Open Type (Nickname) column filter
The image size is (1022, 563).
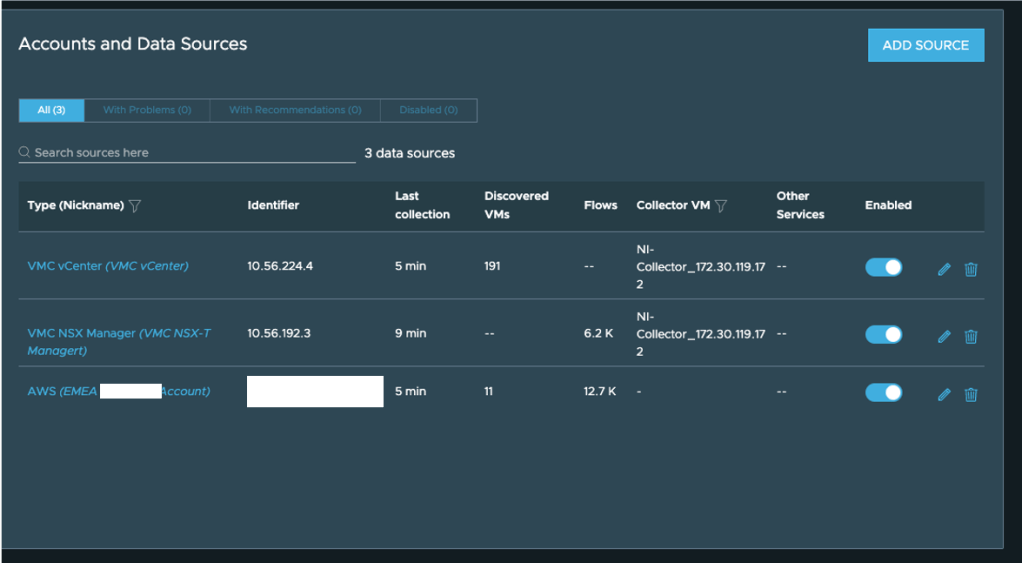[x=135, y=206]
